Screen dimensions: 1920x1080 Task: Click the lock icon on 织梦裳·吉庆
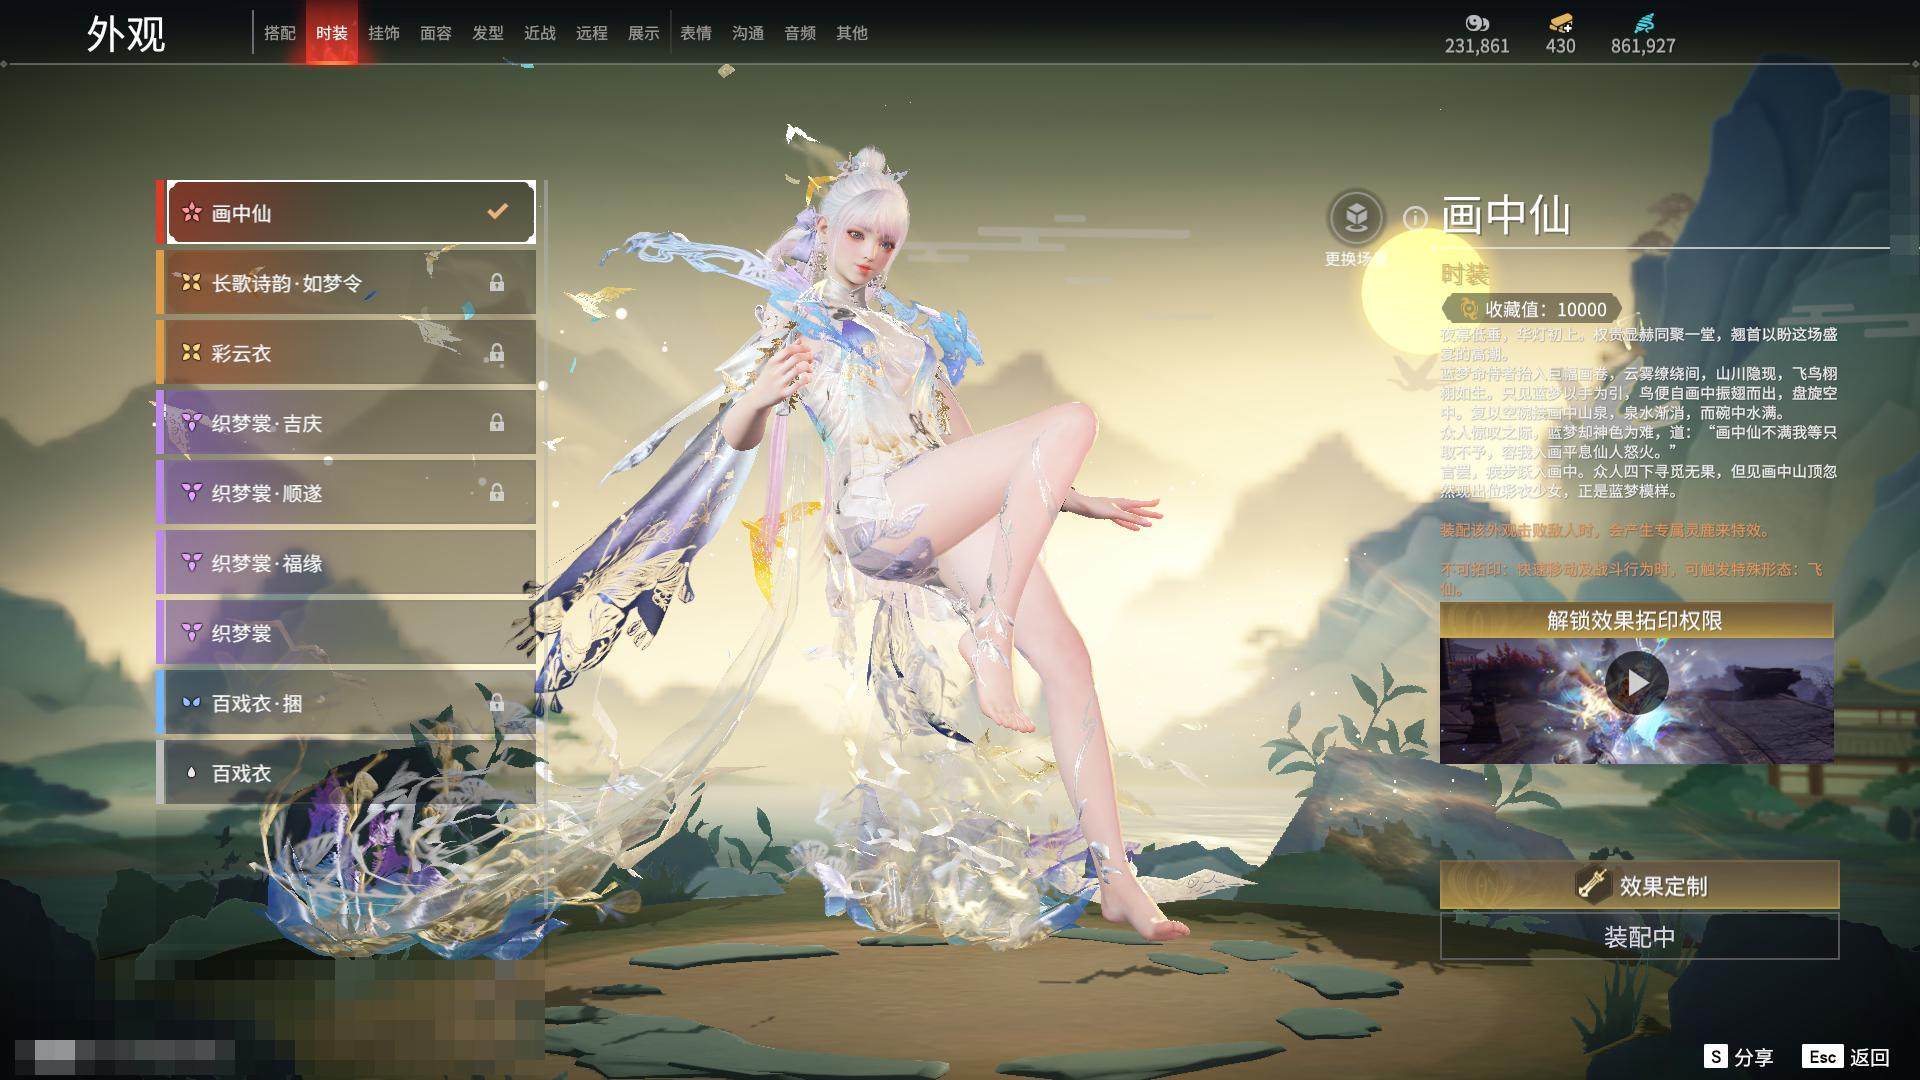point(496,423)
